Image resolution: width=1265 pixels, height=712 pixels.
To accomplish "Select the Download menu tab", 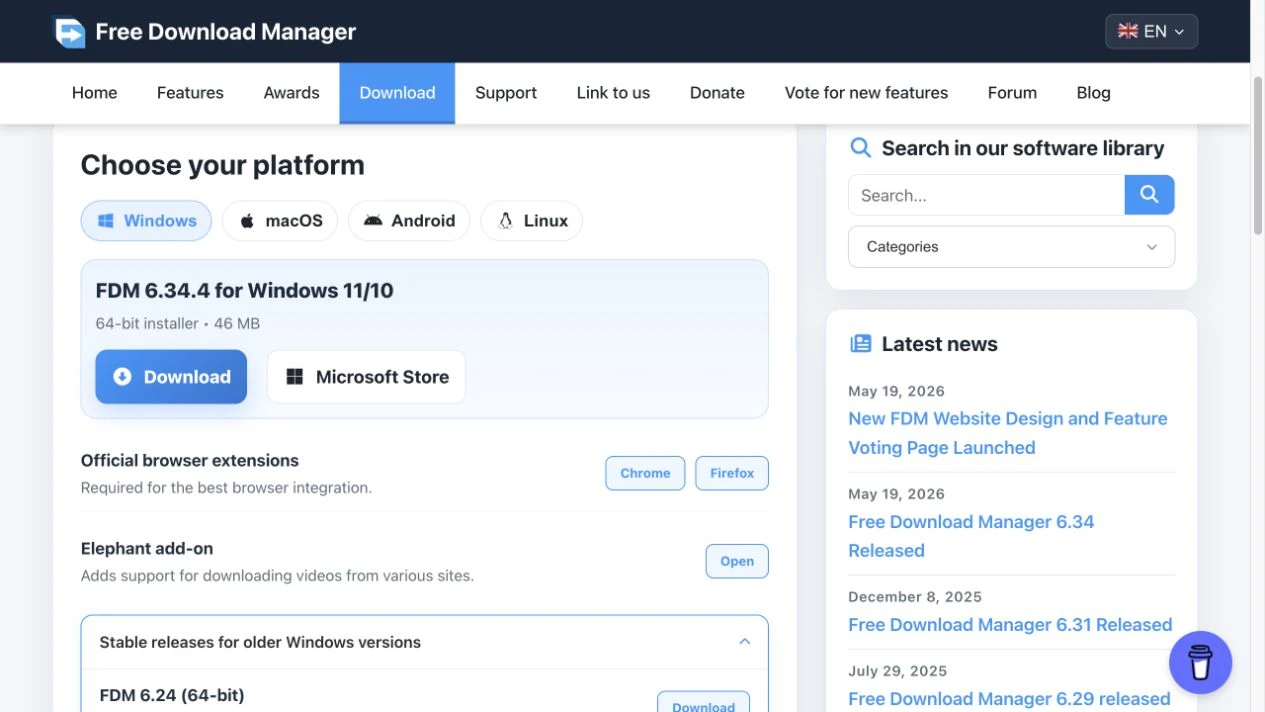I will (397, 93).
